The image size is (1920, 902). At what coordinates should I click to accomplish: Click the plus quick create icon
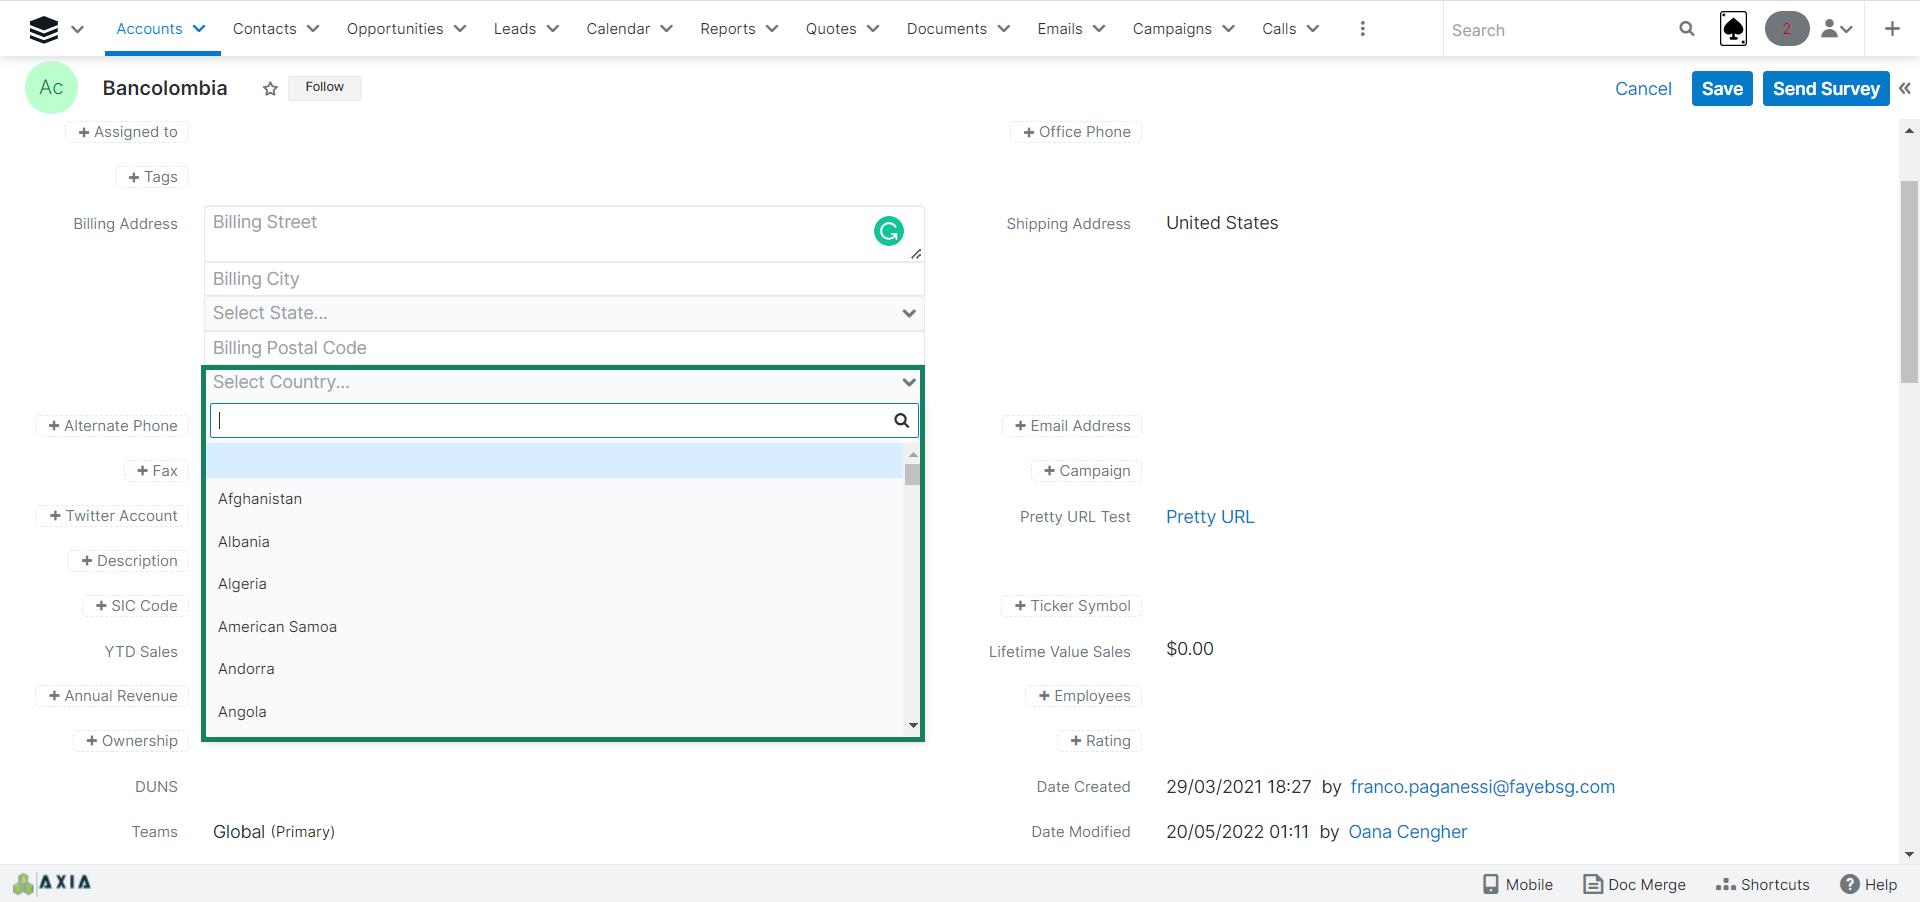point(1892,29)
